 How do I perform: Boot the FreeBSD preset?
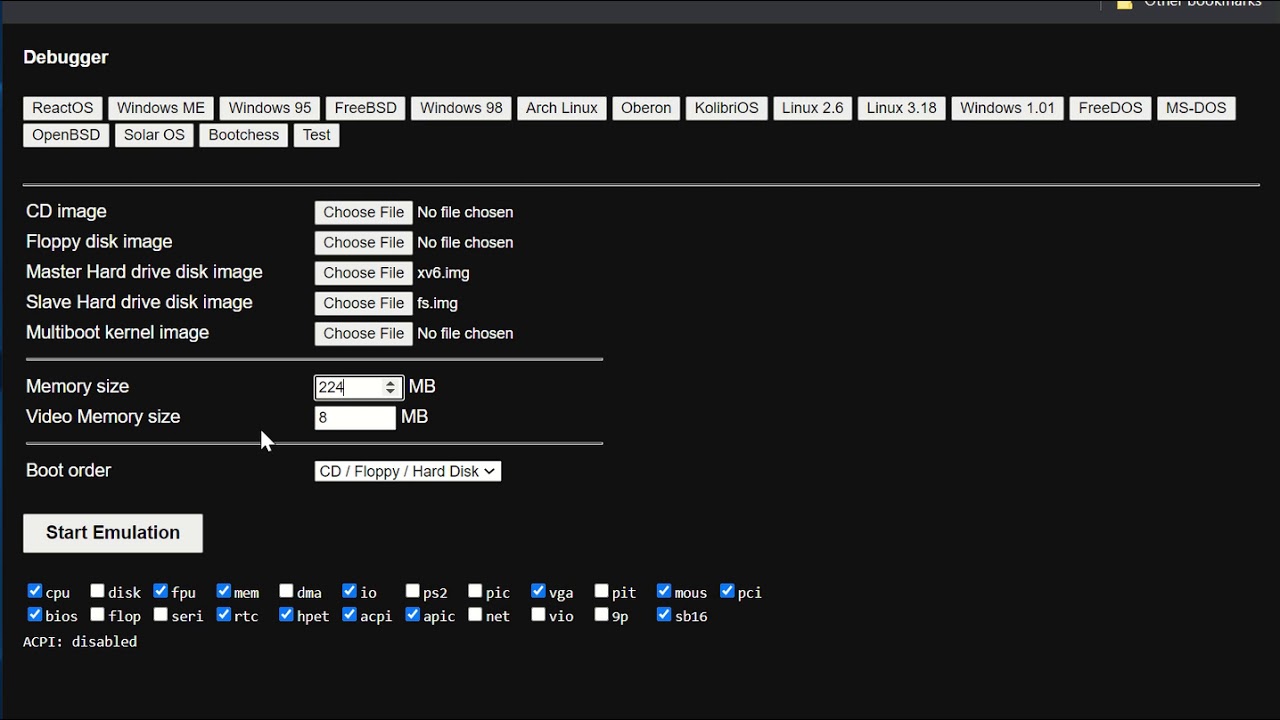[x=366, y=108]
